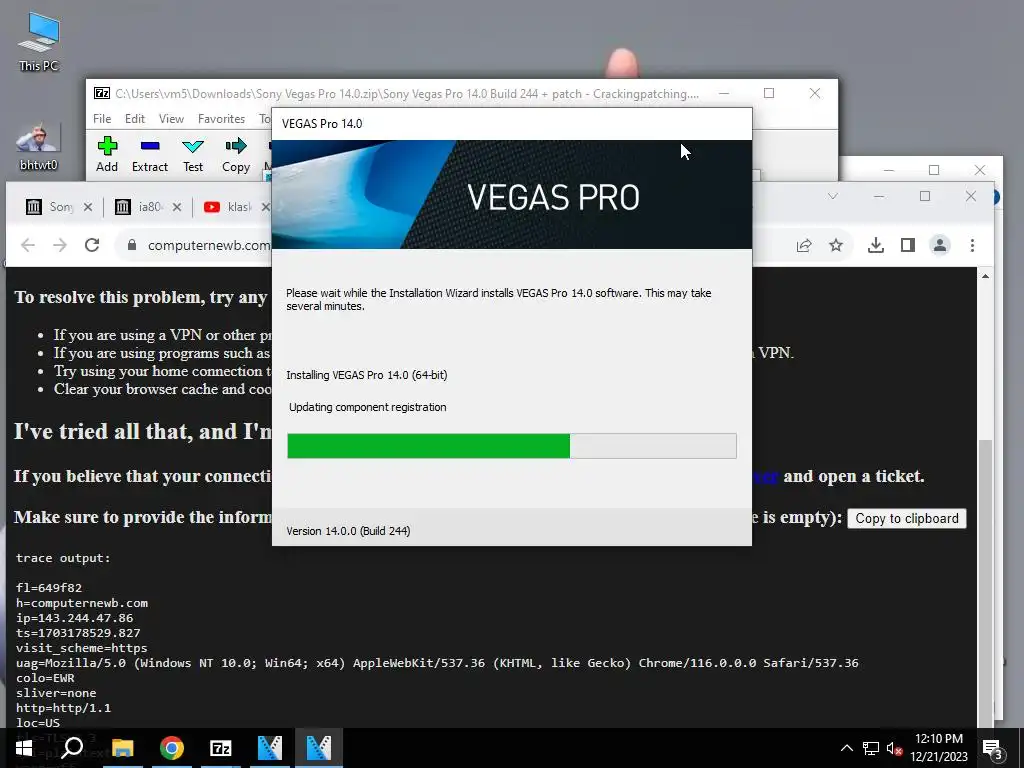
Task: Click the 'ip=143.244.47.86' trace line
Action: (x=74, y=618)
